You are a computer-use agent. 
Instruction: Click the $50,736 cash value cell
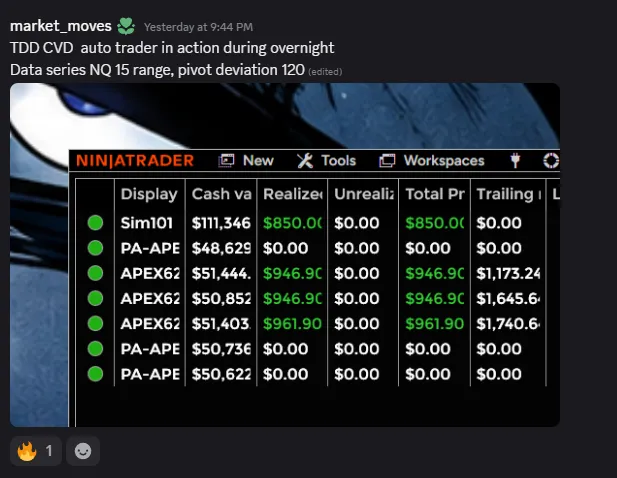point(221,349)
